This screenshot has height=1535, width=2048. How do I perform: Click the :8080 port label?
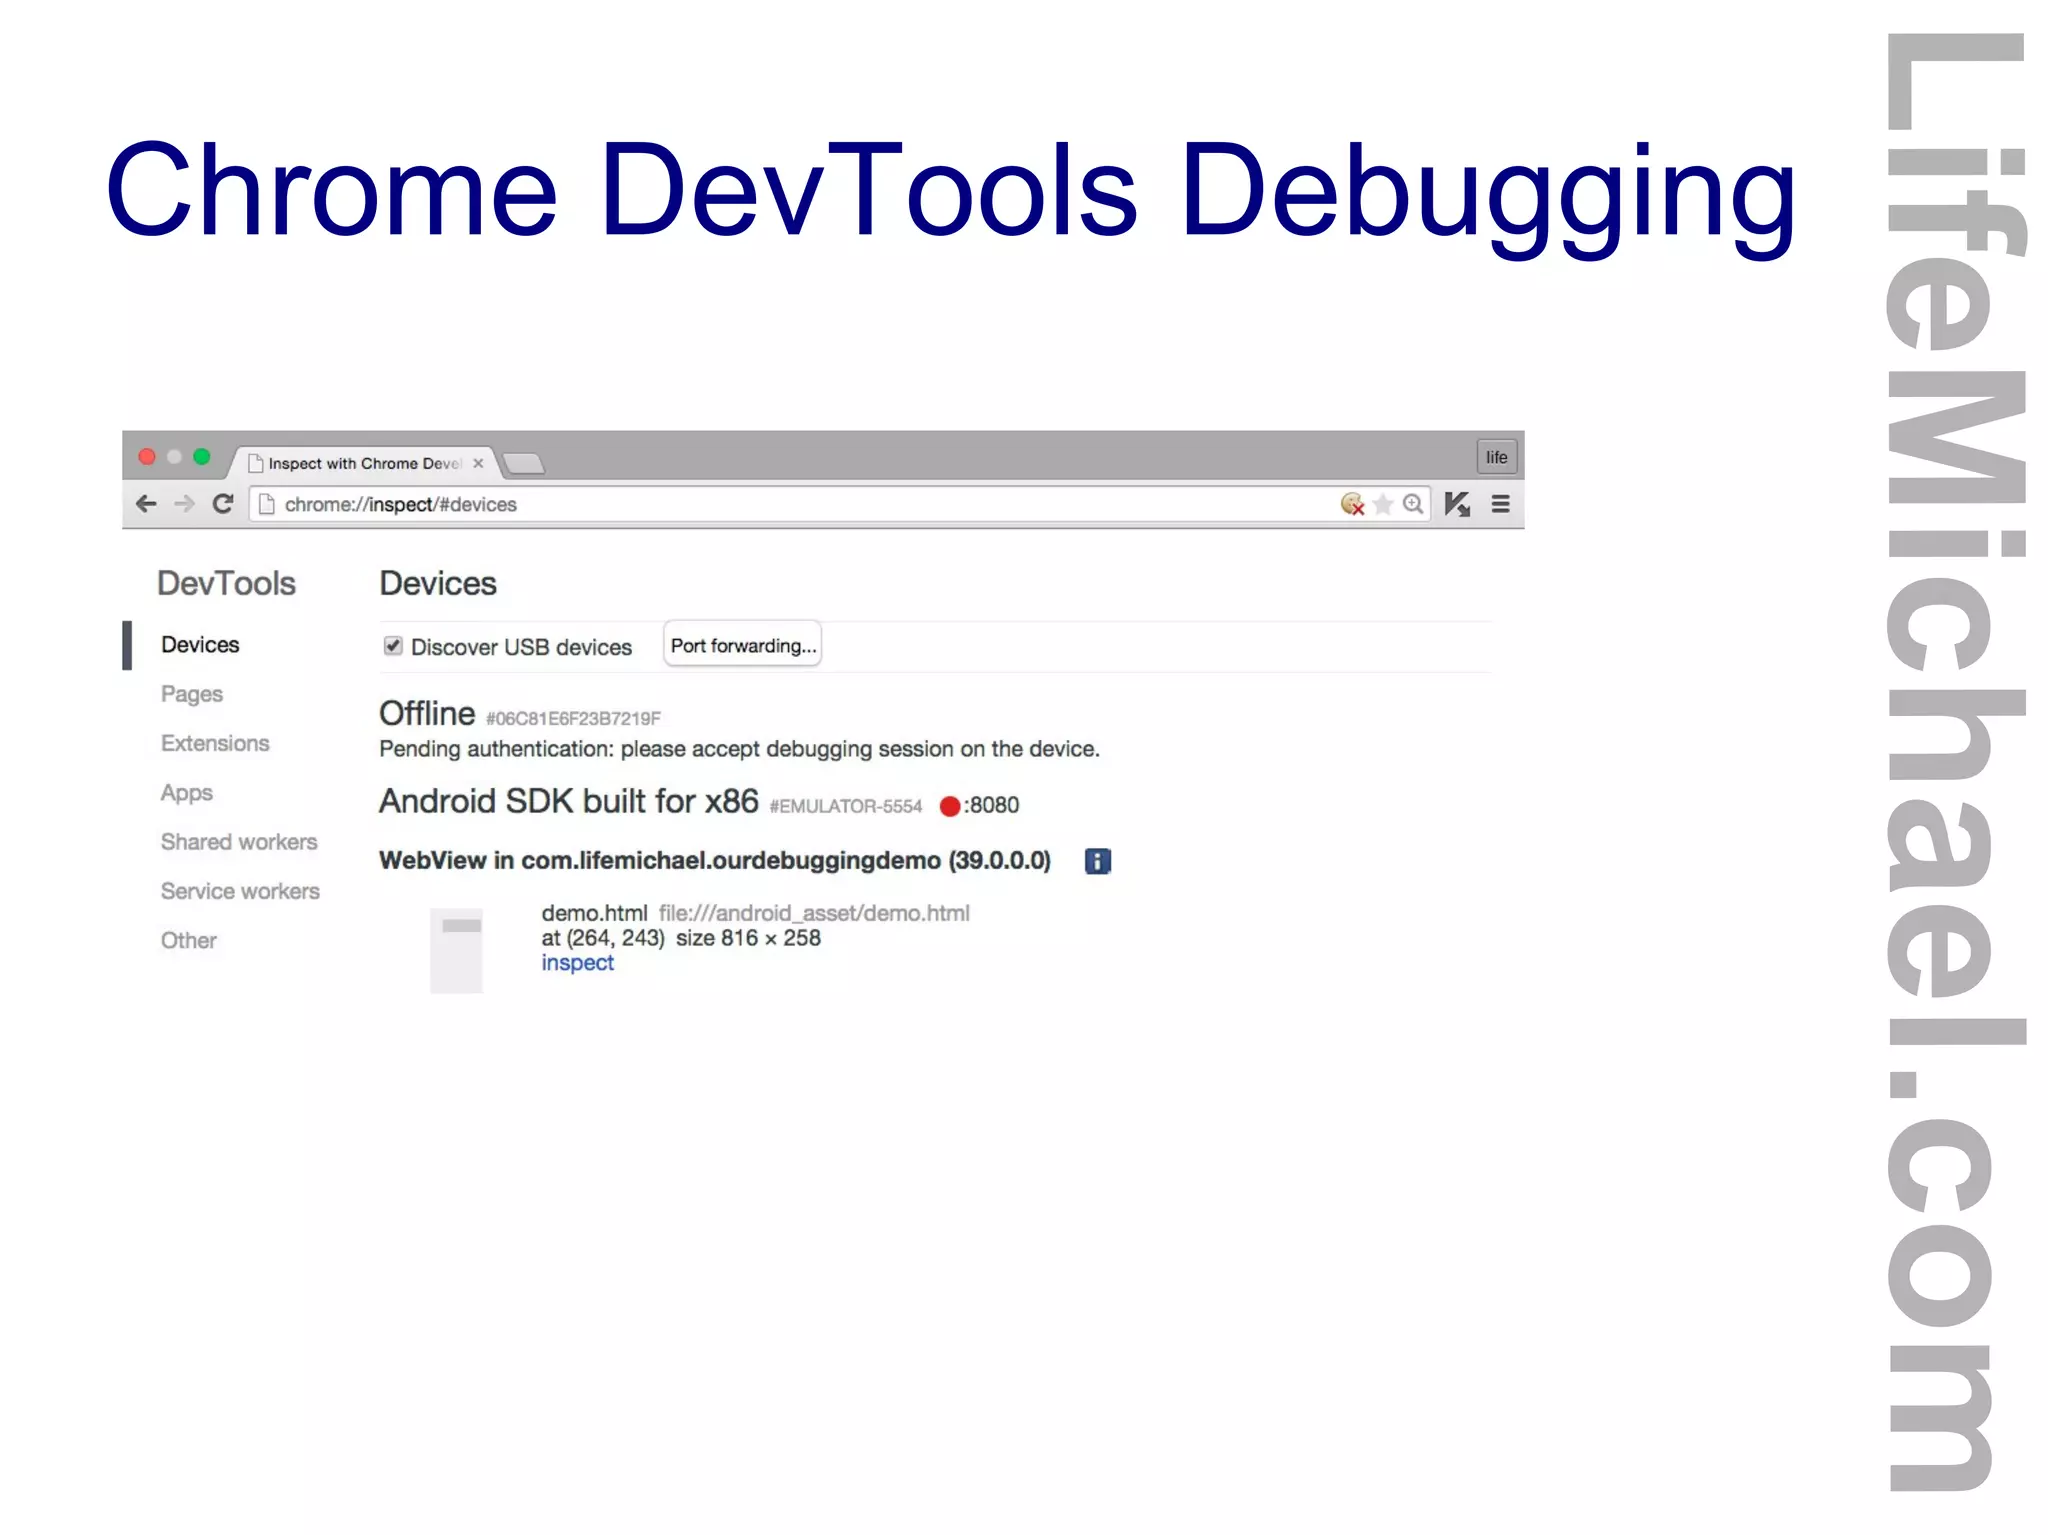[x=991, y=805]
